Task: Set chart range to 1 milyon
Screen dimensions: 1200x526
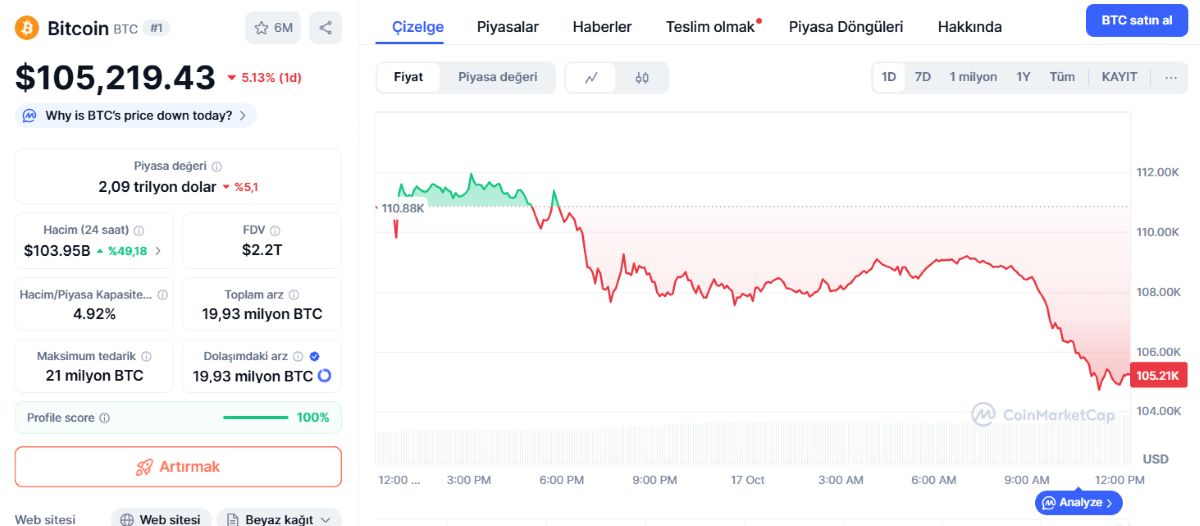Action: pyautogui.click(x=973, y=77)
